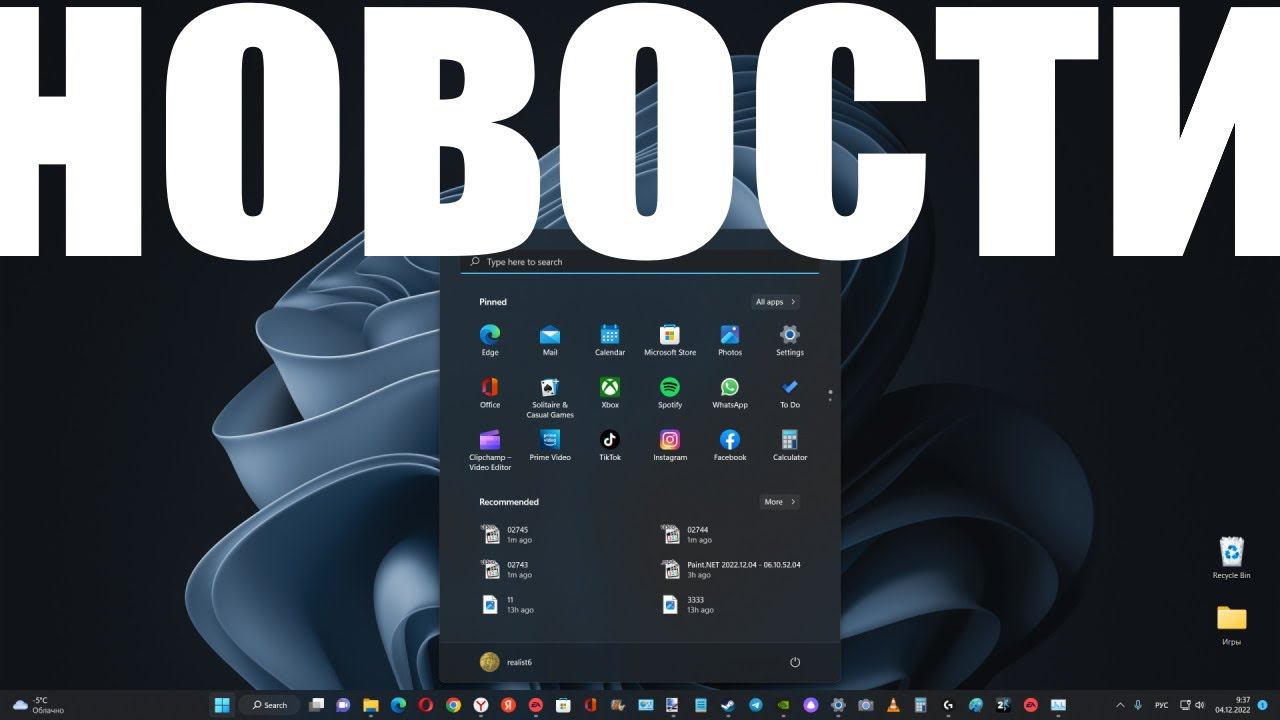Open Clipchamp – Video Editor
Image resolution: width=1280 pixels, height=720 pixels.
pos(490,450)
